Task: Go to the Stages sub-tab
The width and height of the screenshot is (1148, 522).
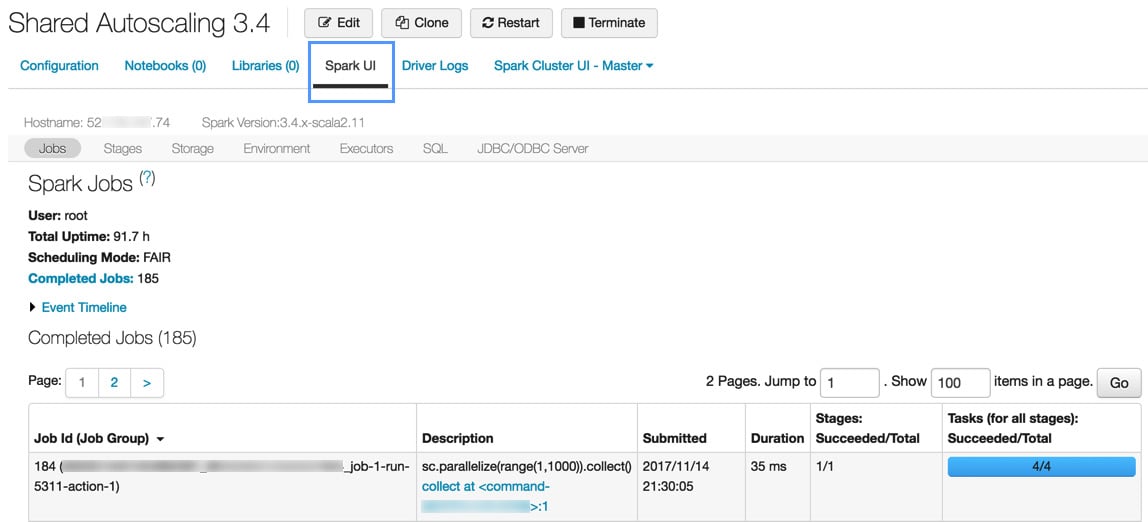Action: point(122,148)
